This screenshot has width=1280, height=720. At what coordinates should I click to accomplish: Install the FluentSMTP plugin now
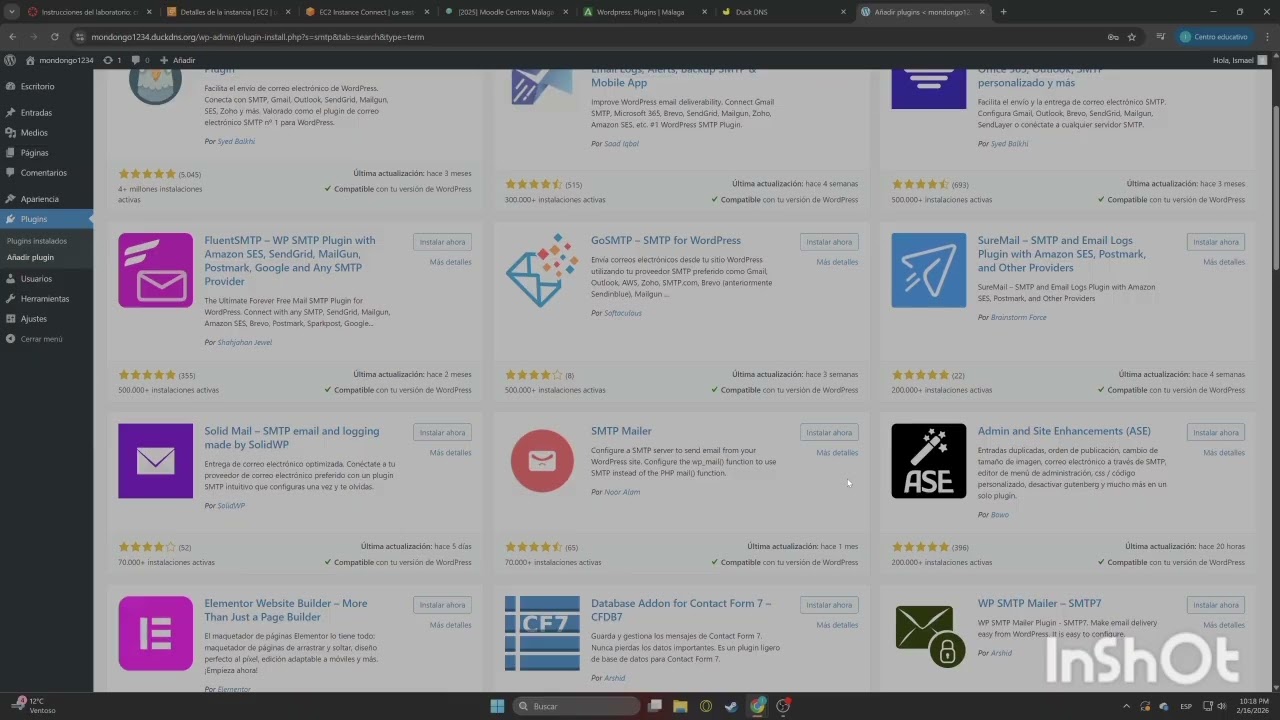442,242
